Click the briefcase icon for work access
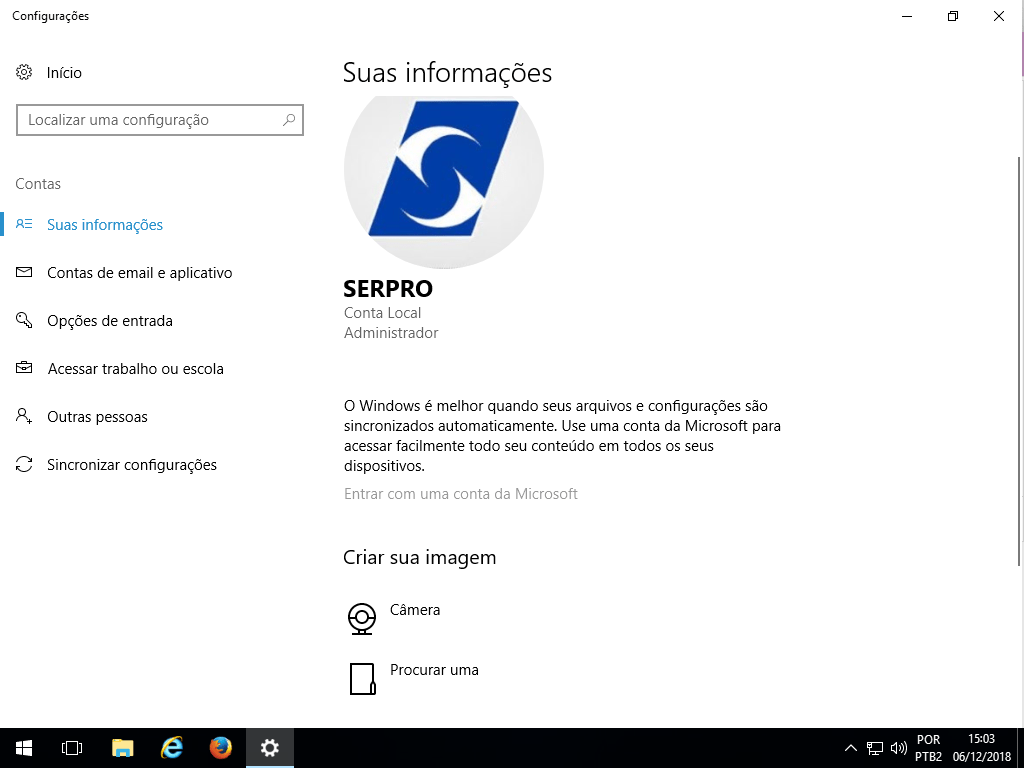The image size is (1024, 768). tap(25, 369)
